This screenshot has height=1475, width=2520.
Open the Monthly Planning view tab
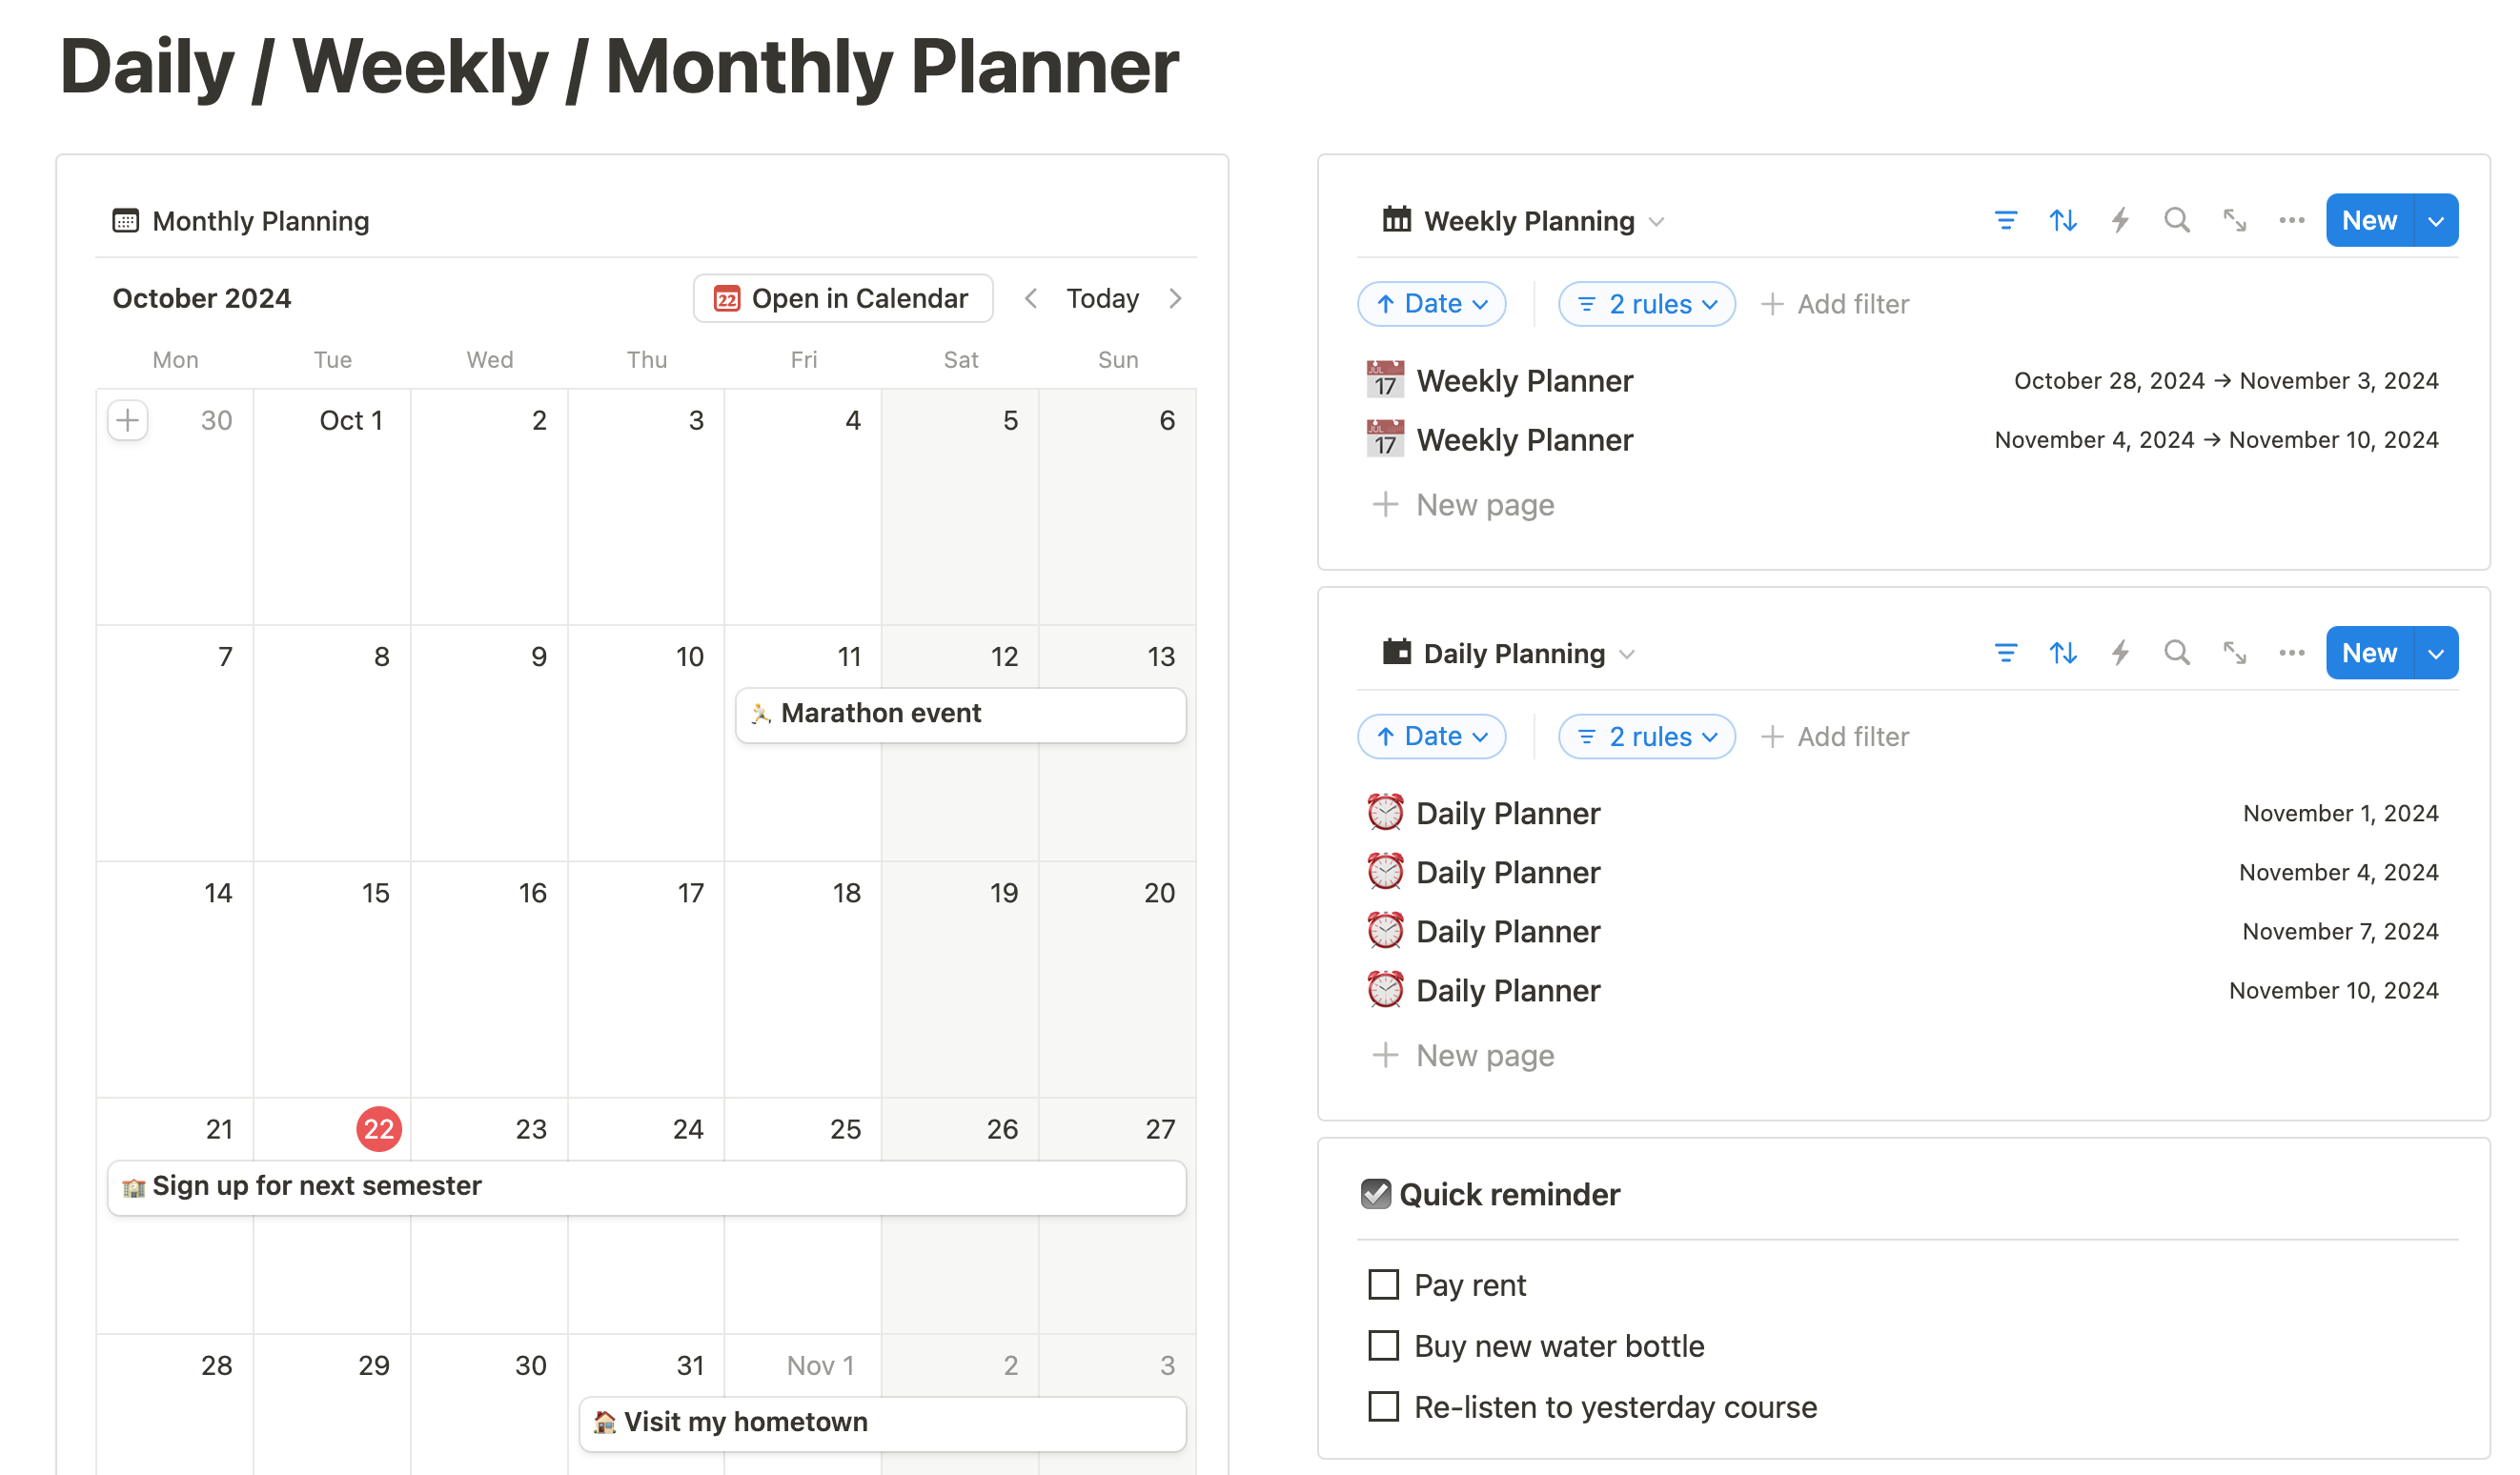(241, 221)
